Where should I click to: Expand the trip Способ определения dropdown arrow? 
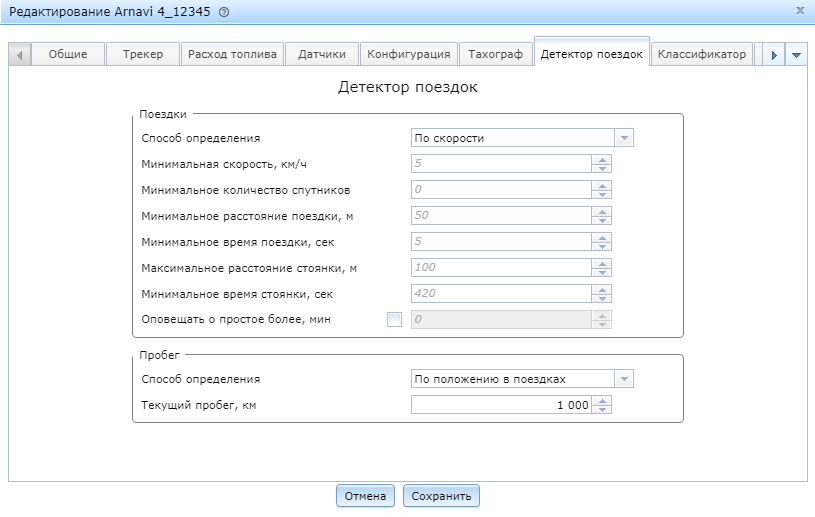click(624, 138)
